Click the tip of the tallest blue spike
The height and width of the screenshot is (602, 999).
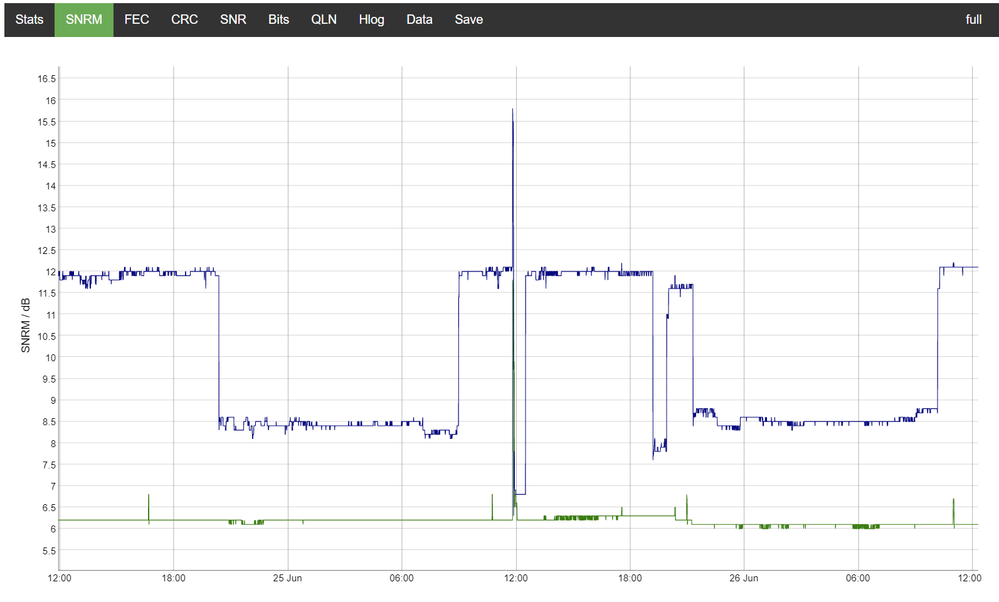513,110
